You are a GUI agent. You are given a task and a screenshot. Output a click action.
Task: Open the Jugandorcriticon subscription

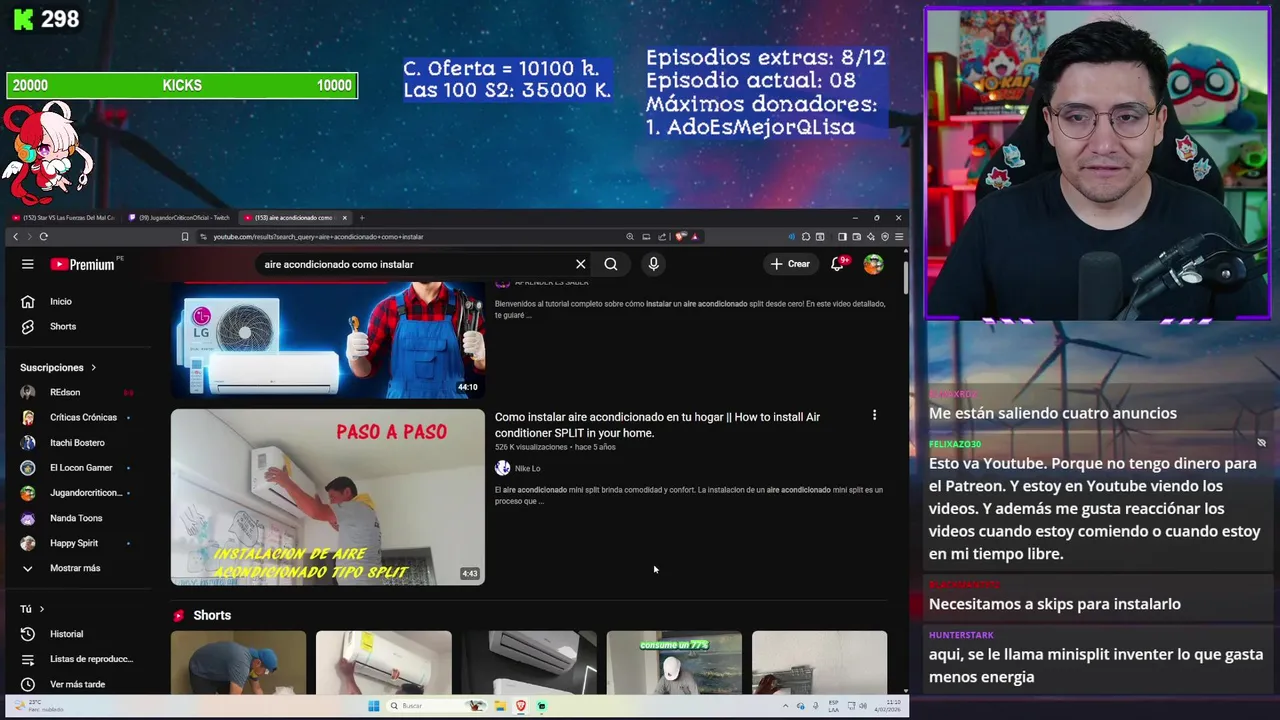[x=85, y=493]
